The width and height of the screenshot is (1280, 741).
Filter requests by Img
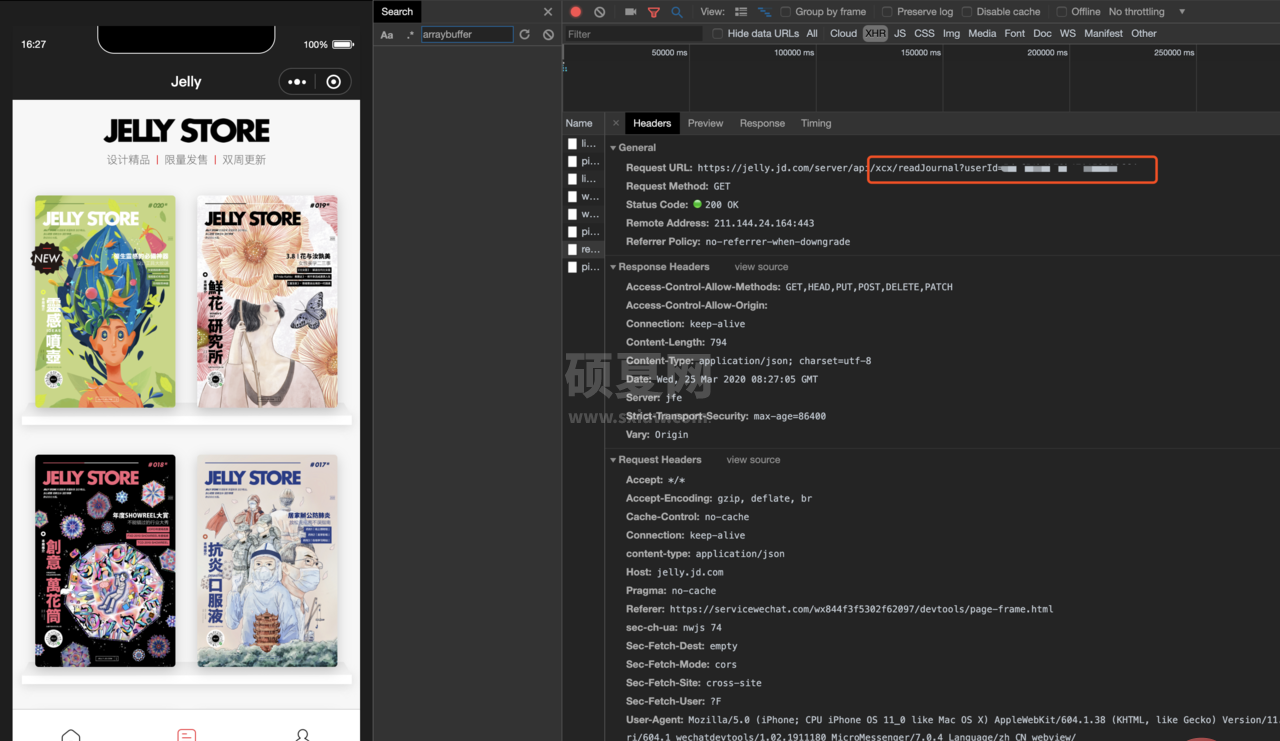[951, 34]
